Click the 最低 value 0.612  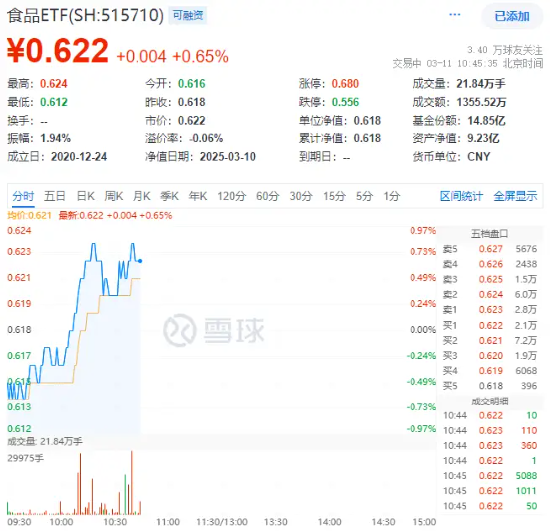click(x=53, y=102)
